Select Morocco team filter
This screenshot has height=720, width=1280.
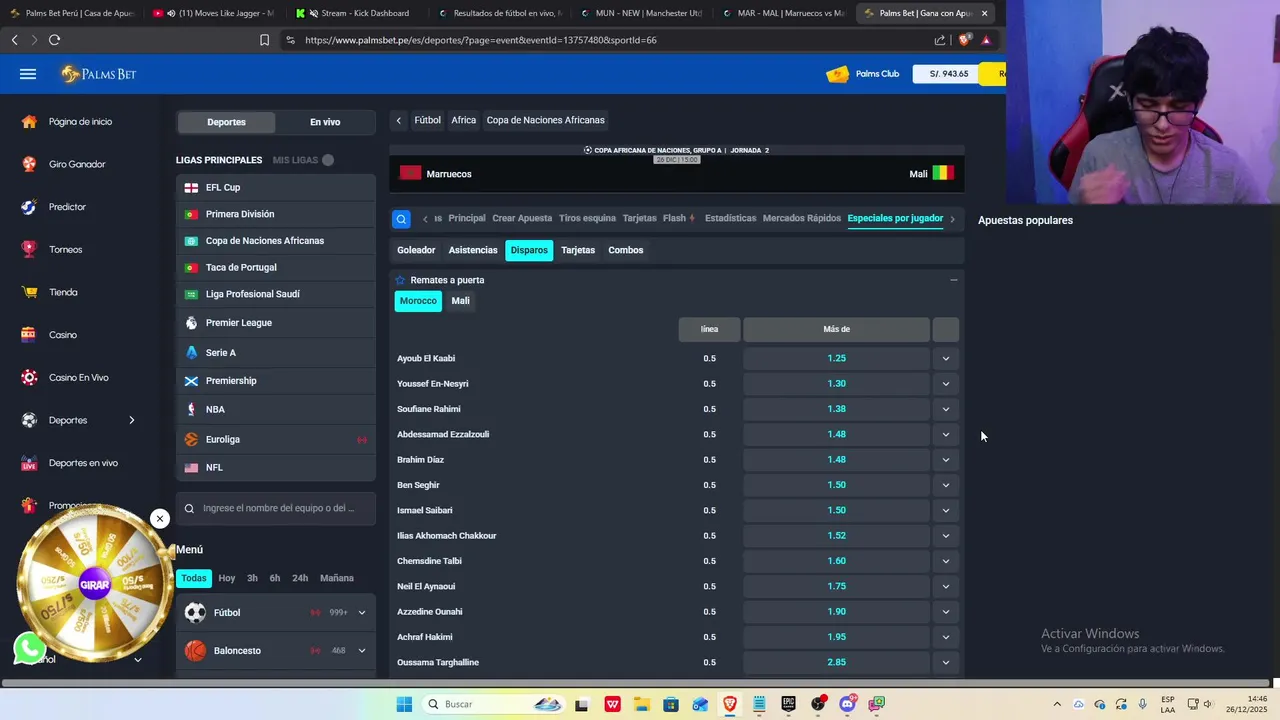[418, 301]
